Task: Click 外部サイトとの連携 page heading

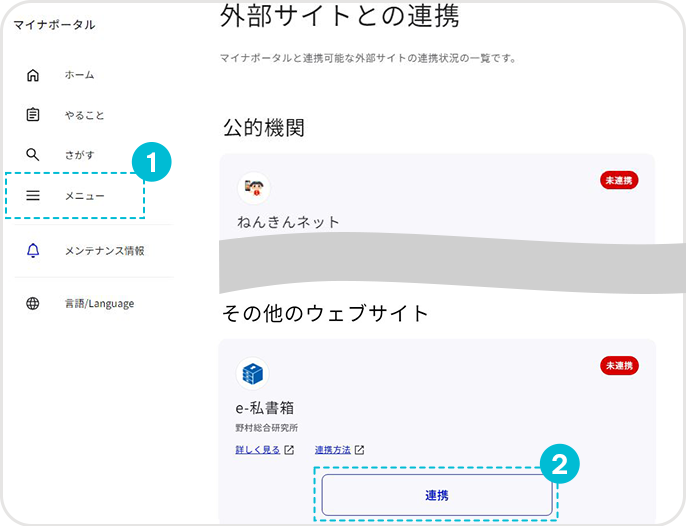Action: [x=340, y=16]
